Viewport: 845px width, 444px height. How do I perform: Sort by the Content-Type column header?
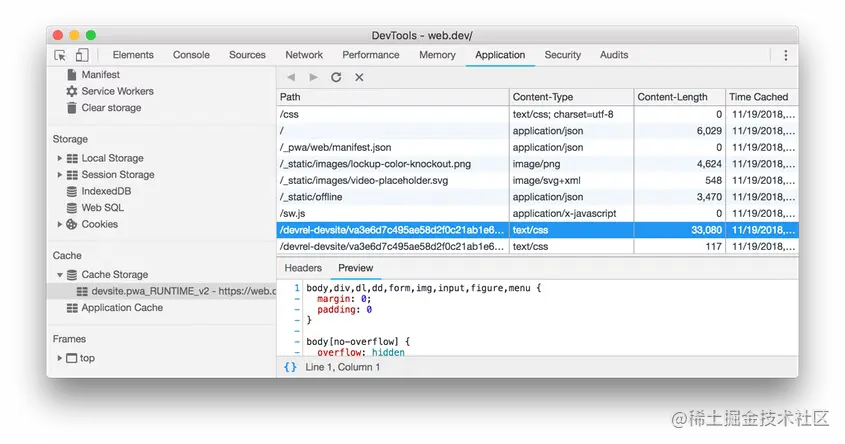(x=571, y=97)
